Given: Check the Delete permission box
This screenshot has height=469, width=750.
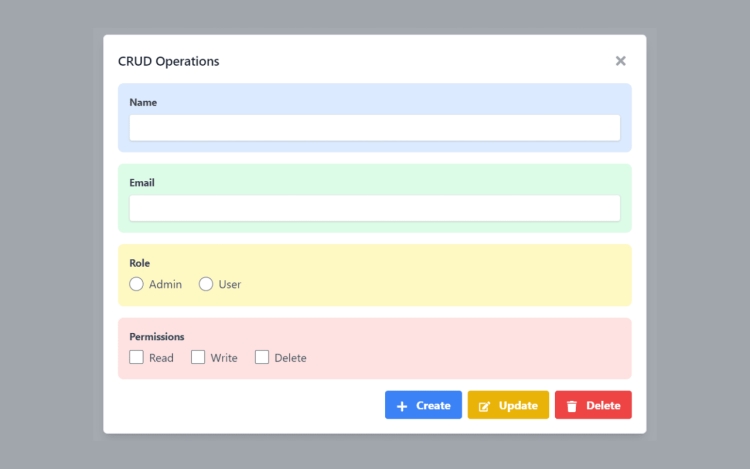Looking at the screenshot, I should click(262, 357).
